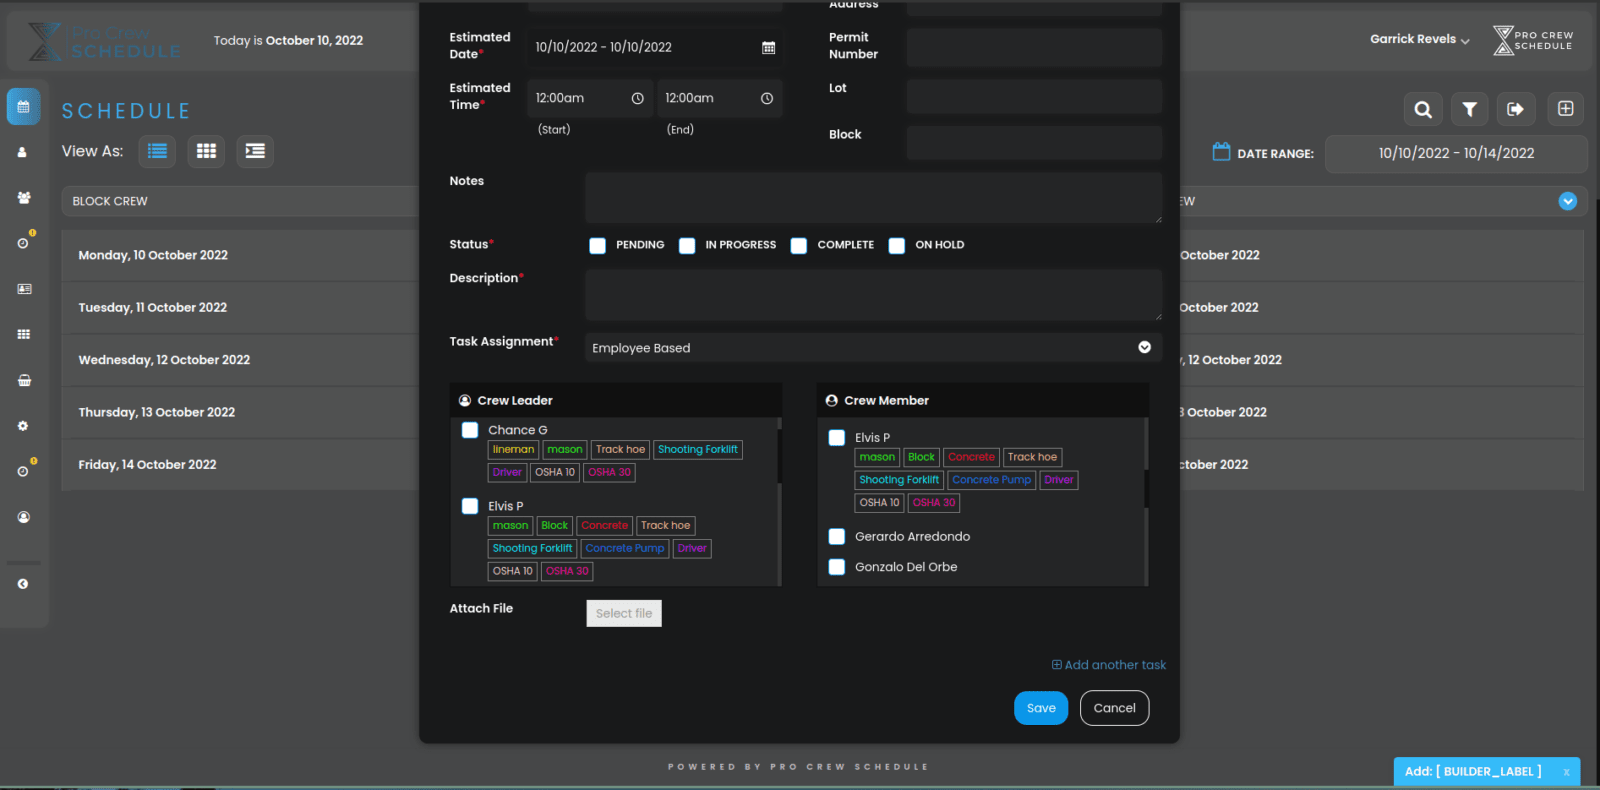This screenshot has width=1600, height=790.
Task: Click the Save button
Action: (x=1041, y=708)
